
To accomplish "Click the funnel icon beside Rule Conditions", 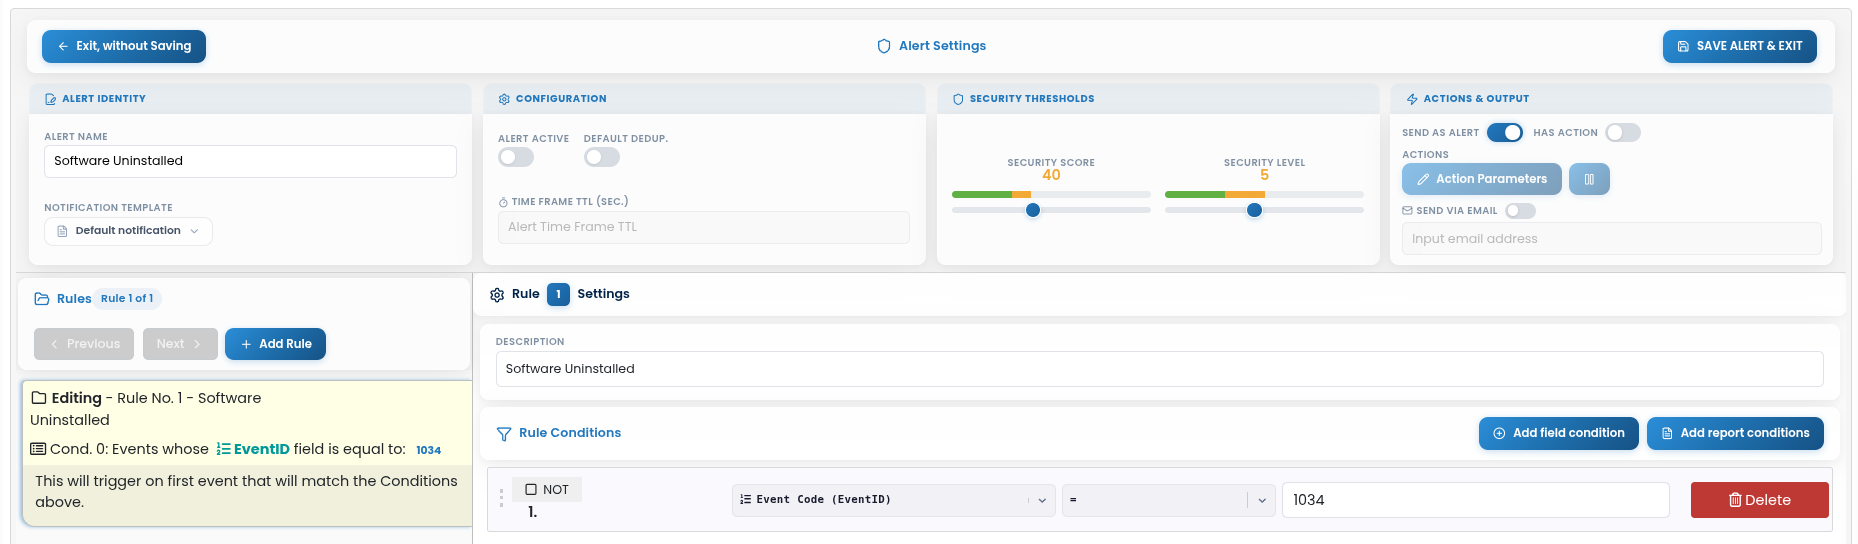I will [x=504, y=434].
